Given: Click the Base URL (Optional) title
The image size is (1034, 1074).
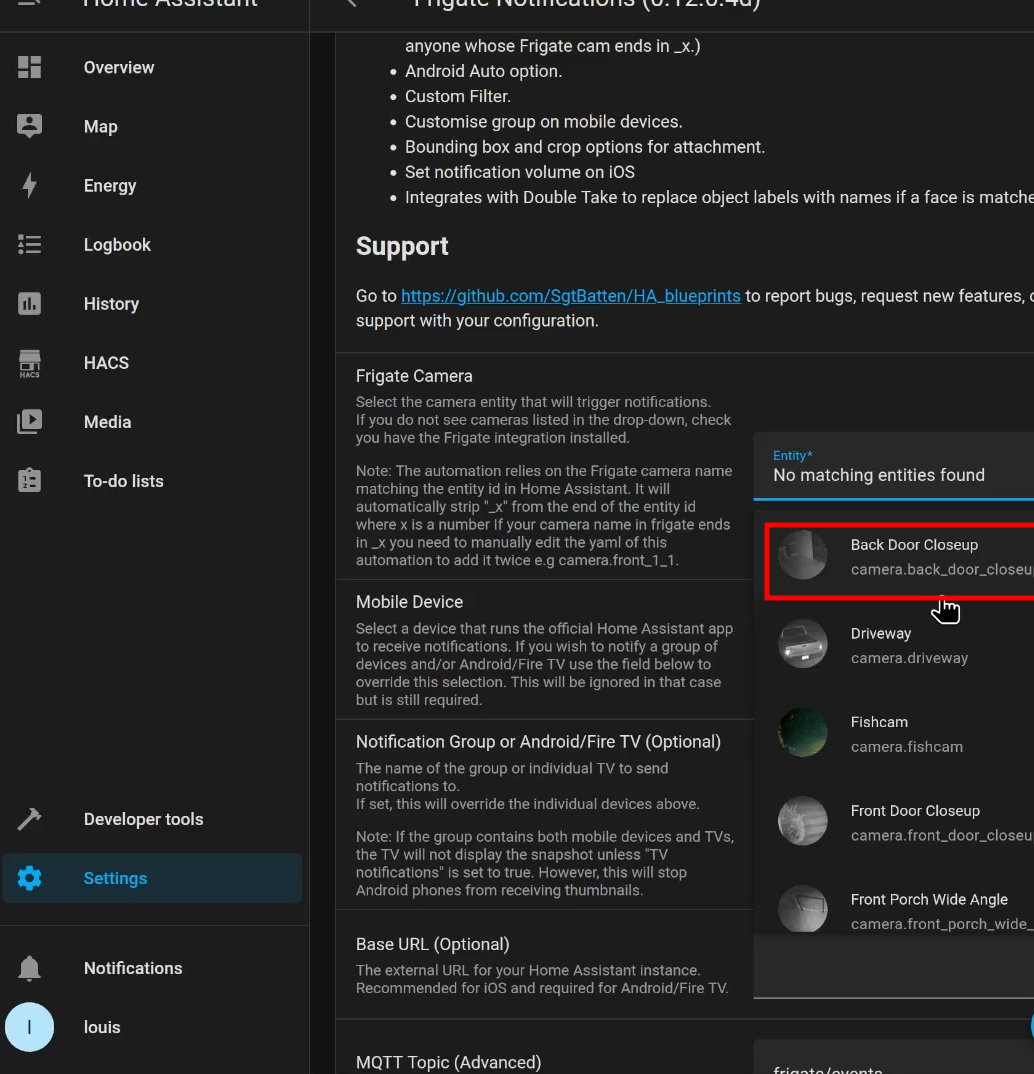Looking at the screenshot, I should (x=433, y=945).
